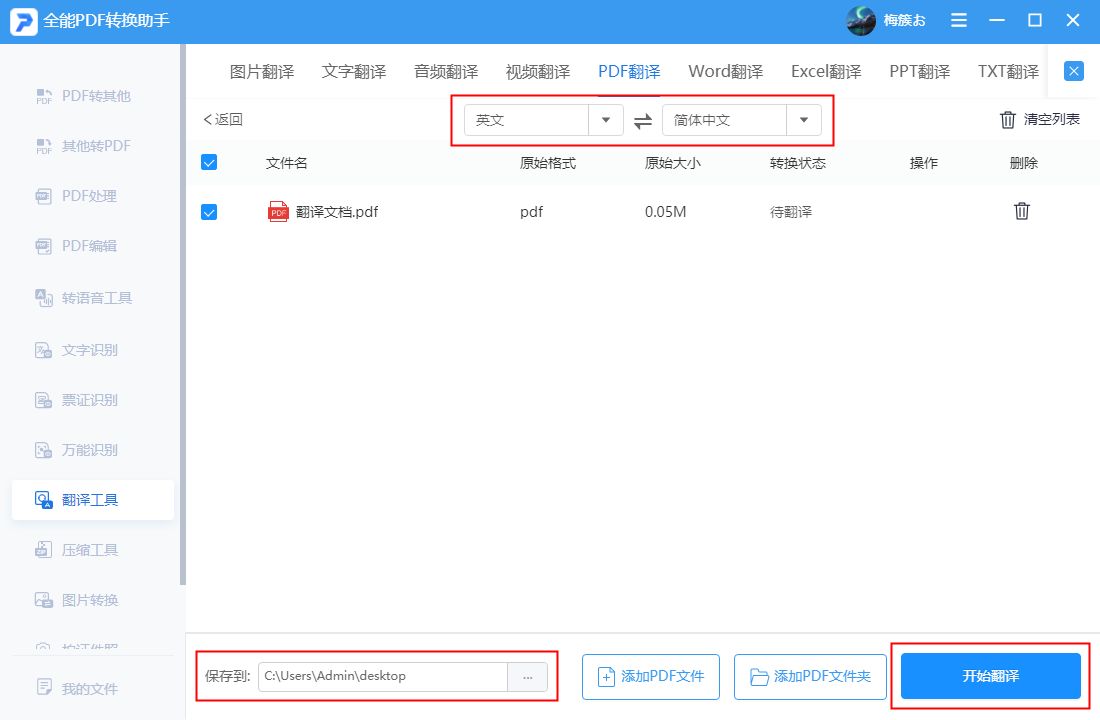Delete 翻译文档.pdf with its trash icon
The image size is (1100, 720).
(x=1021, y=211)
